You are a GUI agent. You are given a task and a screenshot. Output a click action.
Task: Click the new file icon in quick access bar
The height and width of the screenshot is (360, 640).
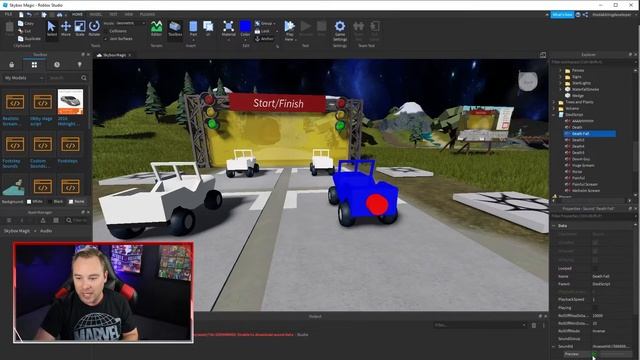click(21, 14)
